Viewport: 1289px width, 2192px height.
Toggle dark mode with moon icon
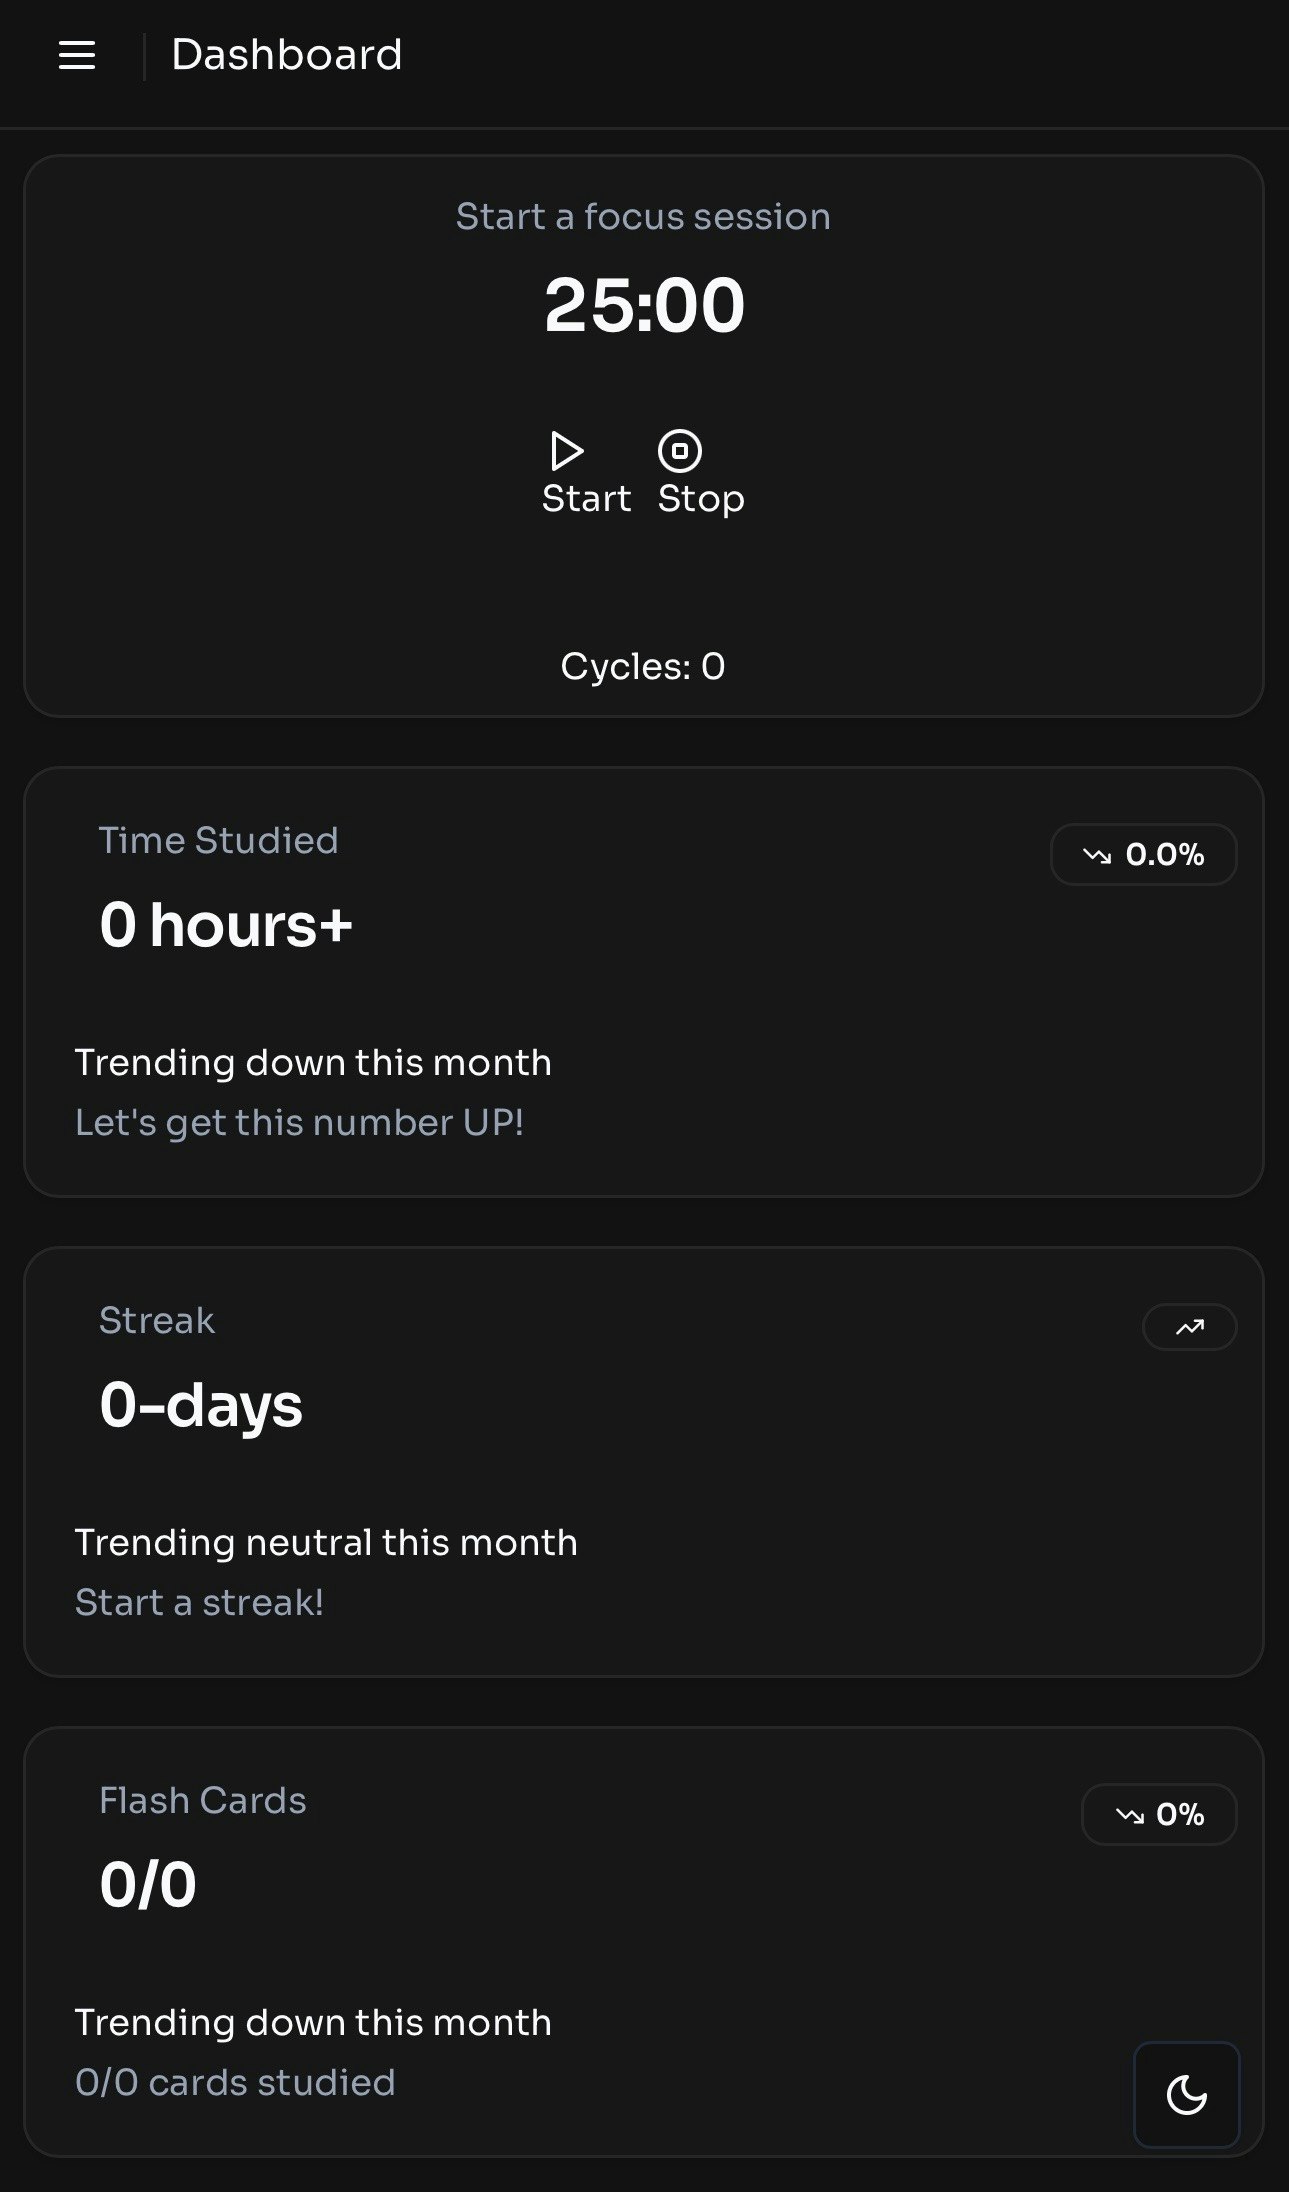pos(1187,2094)
